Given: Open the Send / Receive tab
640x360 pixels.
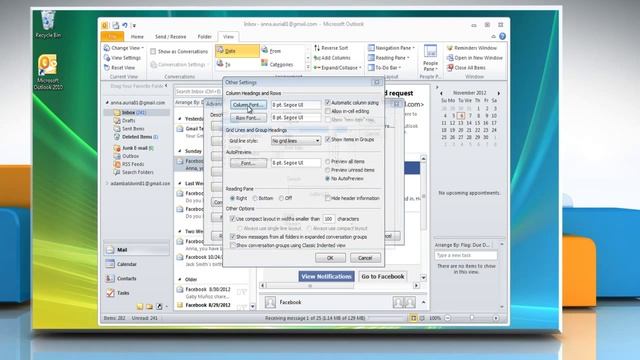Looking at the screenshot, I should (171, 37).
